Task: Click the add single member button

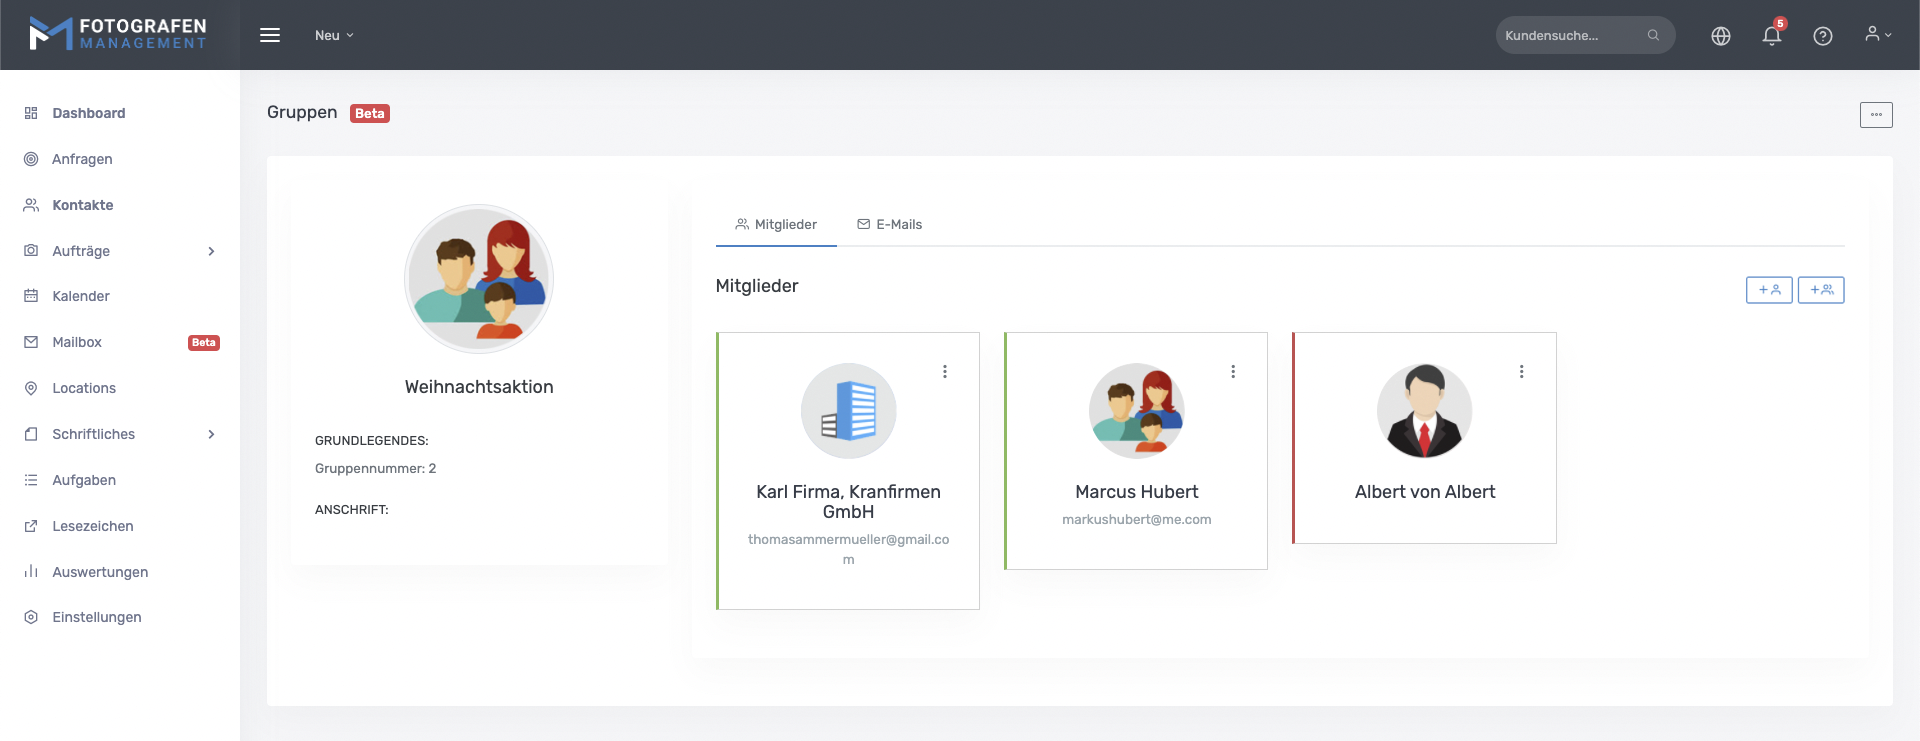Action: (1768, 290)
